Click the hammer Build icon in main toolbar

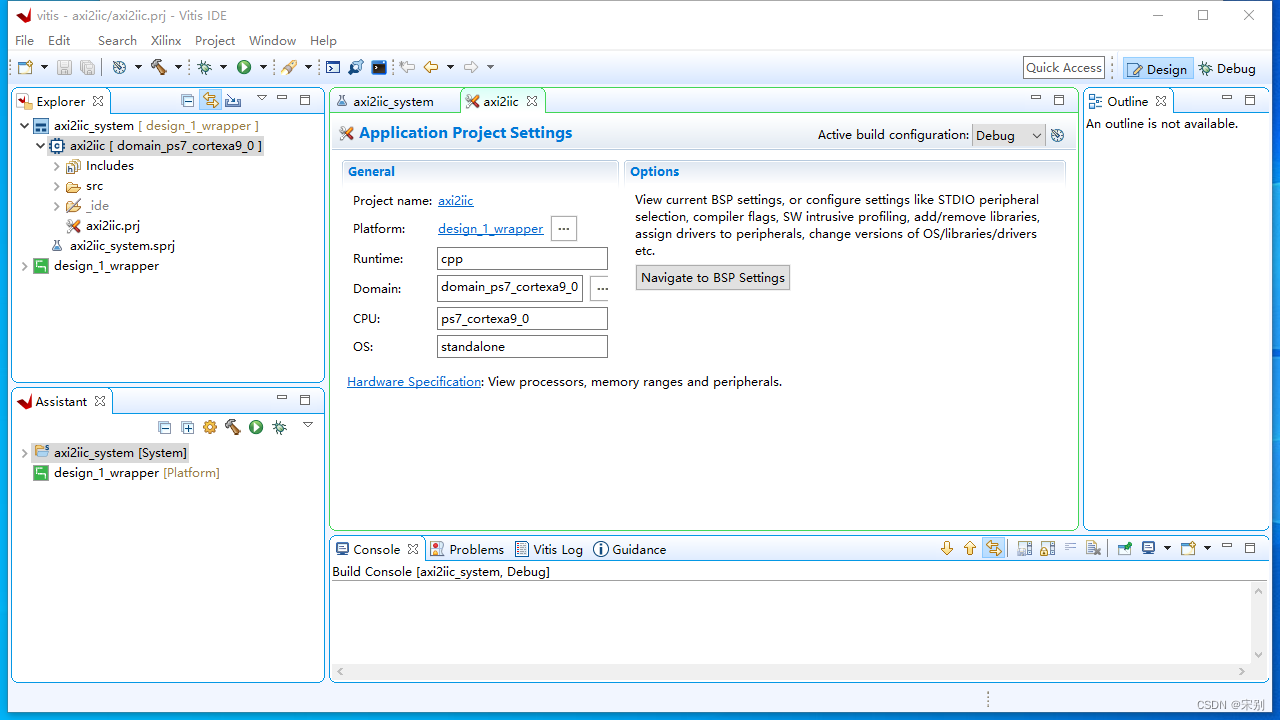tap(159, 67)
